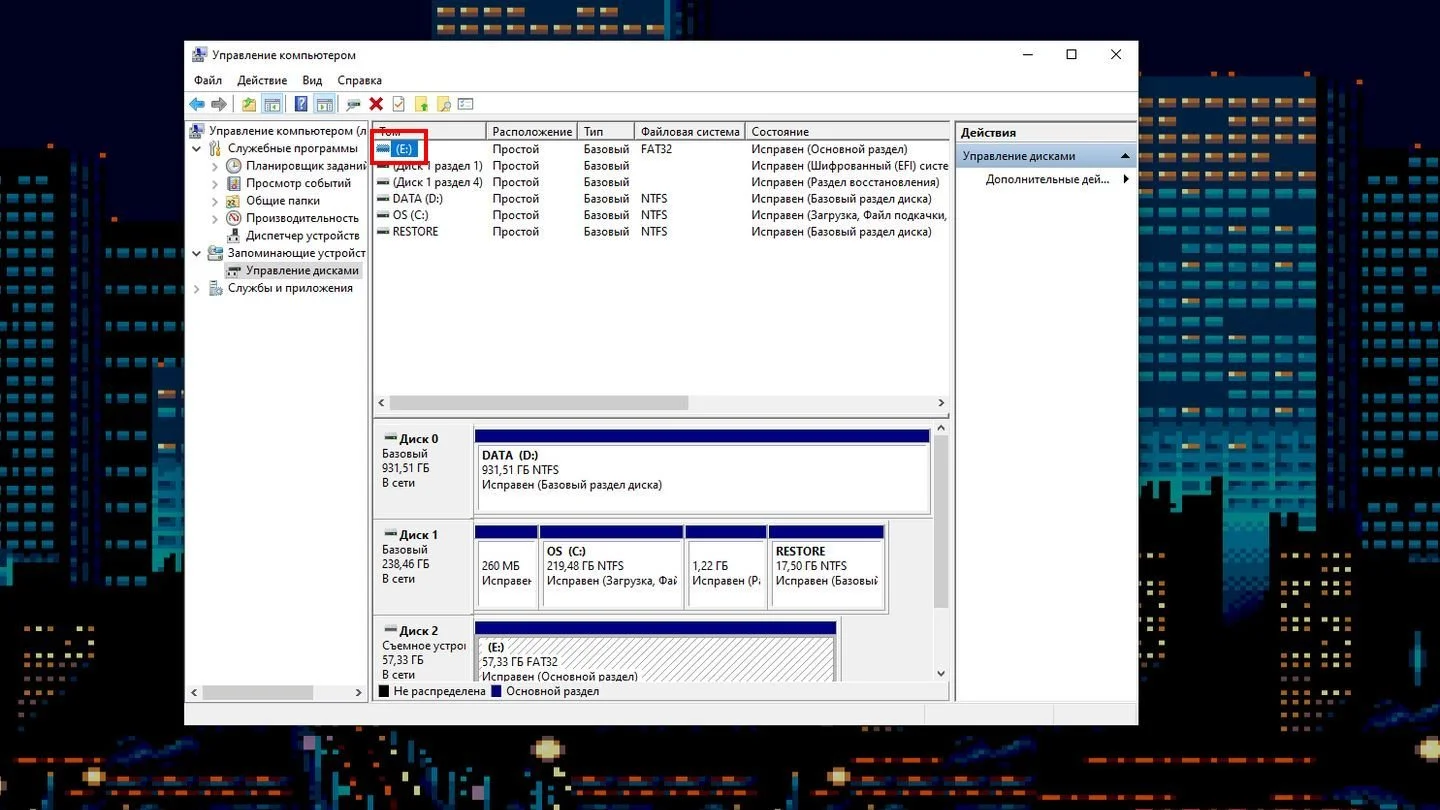Select the DATA (D:) 931,51 ГБ partition block
Image resolution: width=1440 pixels, height=810 pixels.
point(702,472)
